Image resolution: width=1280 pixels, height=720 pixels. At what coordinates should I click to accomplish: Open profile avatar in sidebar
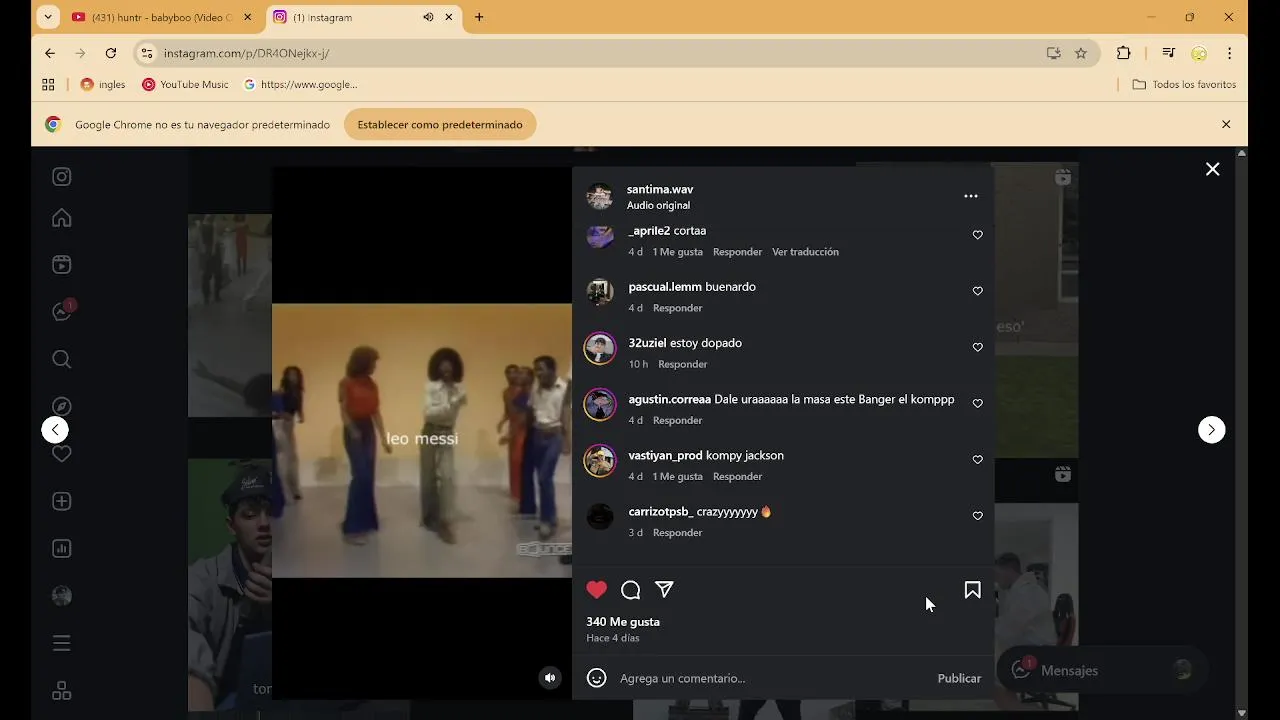(61, 596)
